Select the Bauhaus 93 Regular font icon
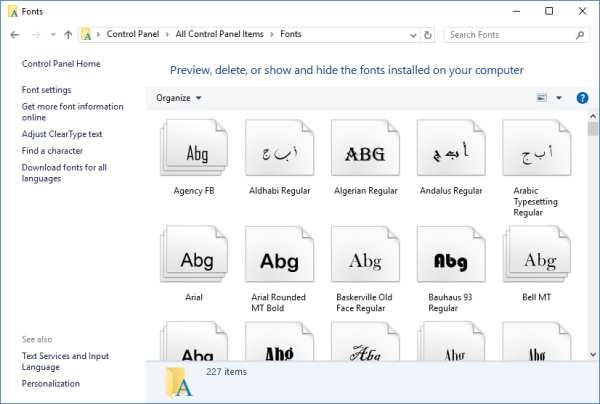Screen dimensions: 600x404 point(451,254)
